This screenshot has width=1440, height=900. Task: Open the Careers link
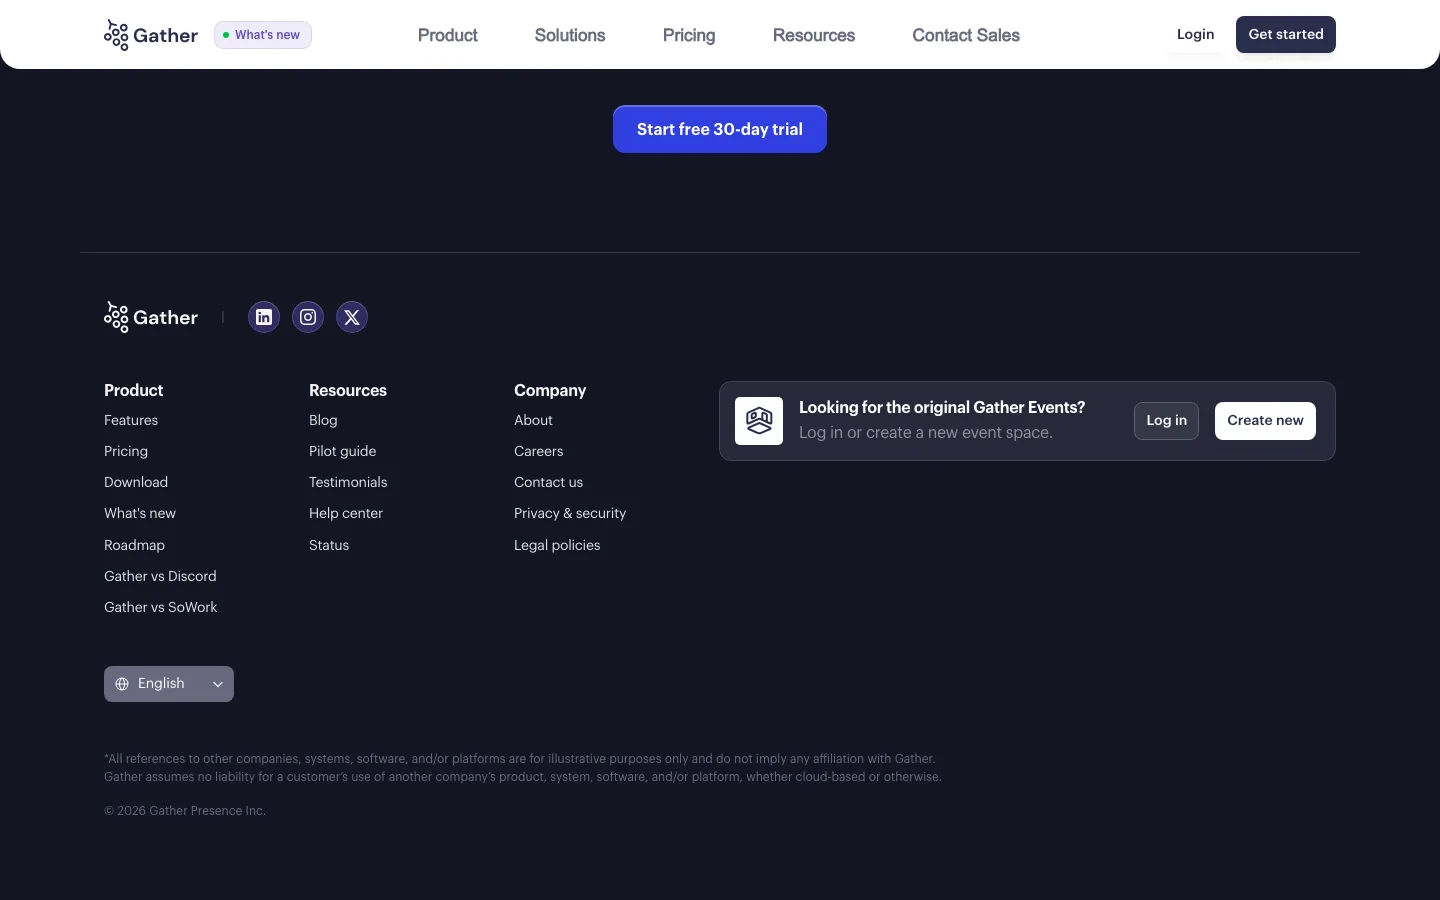539,451
